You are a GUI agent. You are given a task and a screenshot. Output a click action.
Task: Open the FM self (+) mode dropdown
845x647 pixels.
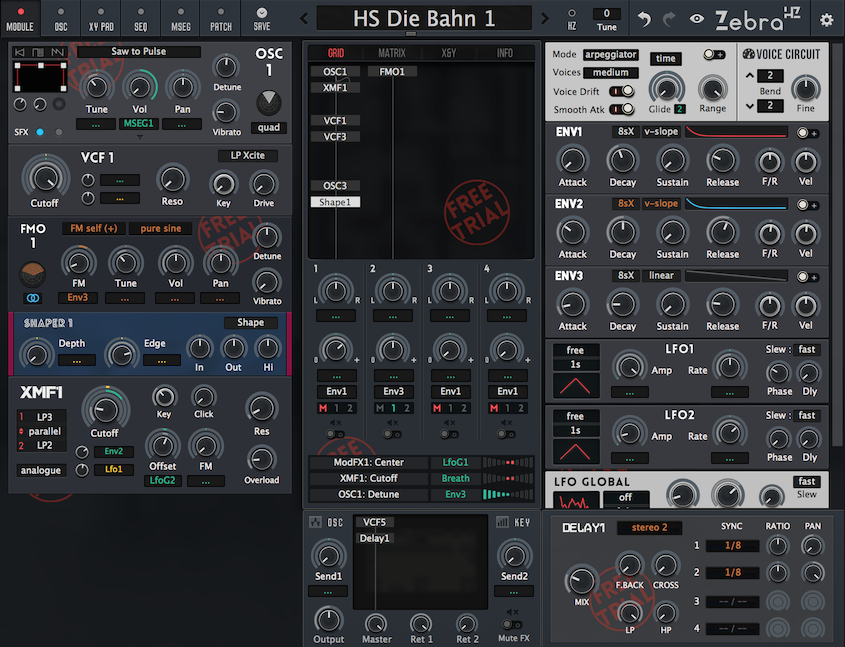[x=94, y=229]
